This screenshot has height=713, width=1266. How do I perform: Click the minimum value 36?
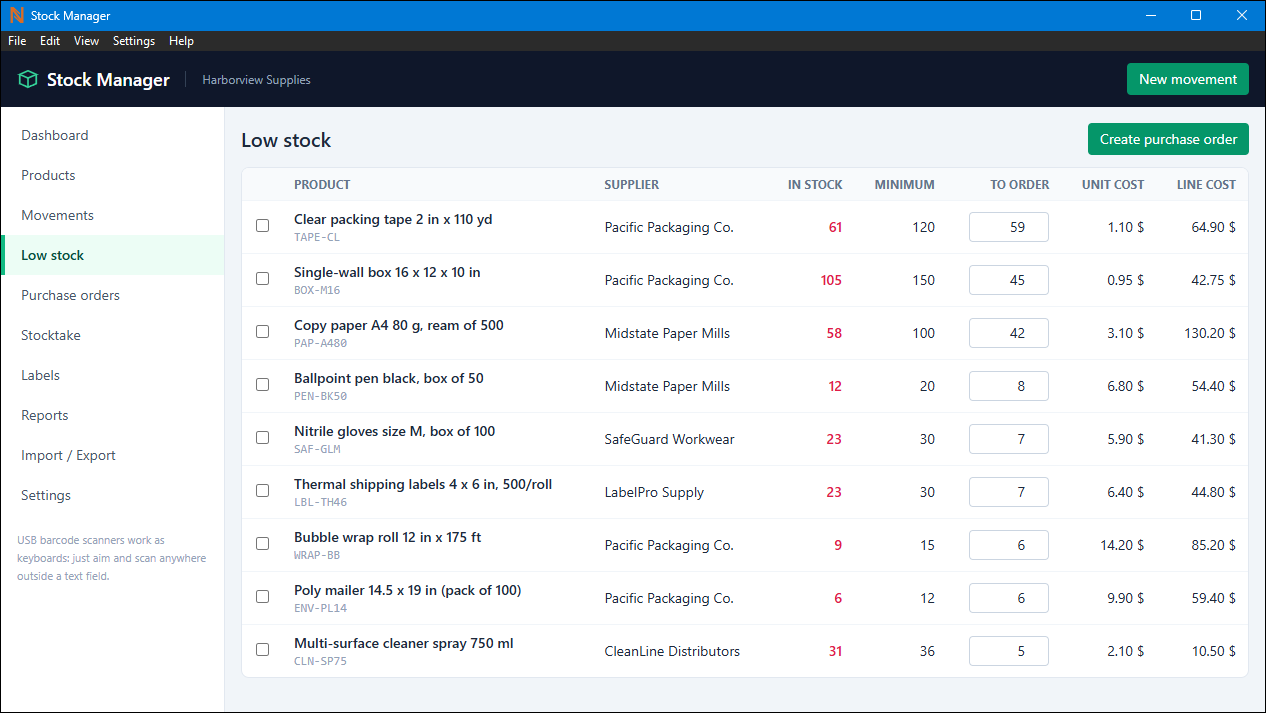927,651
